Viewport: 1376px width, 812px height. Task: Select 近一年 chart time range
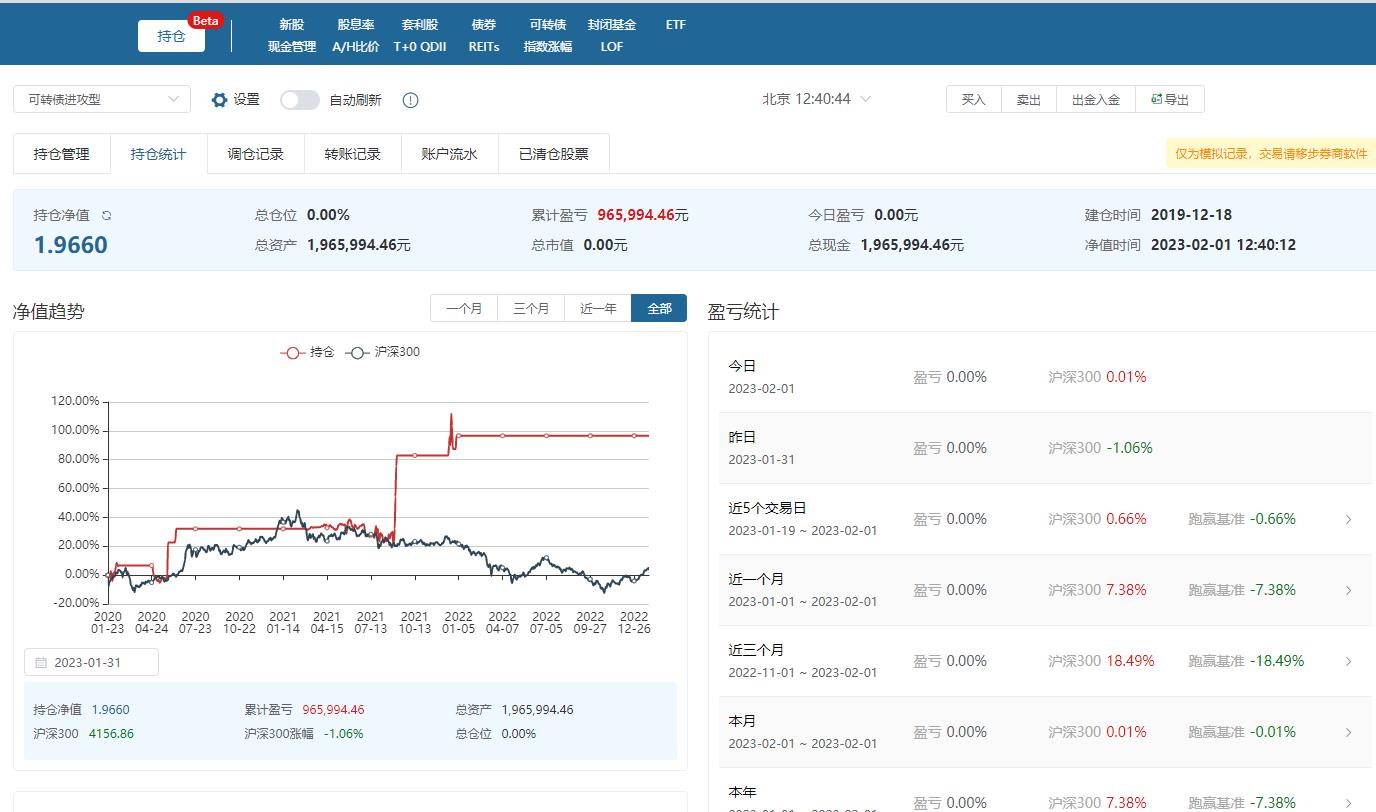(597, 308)
